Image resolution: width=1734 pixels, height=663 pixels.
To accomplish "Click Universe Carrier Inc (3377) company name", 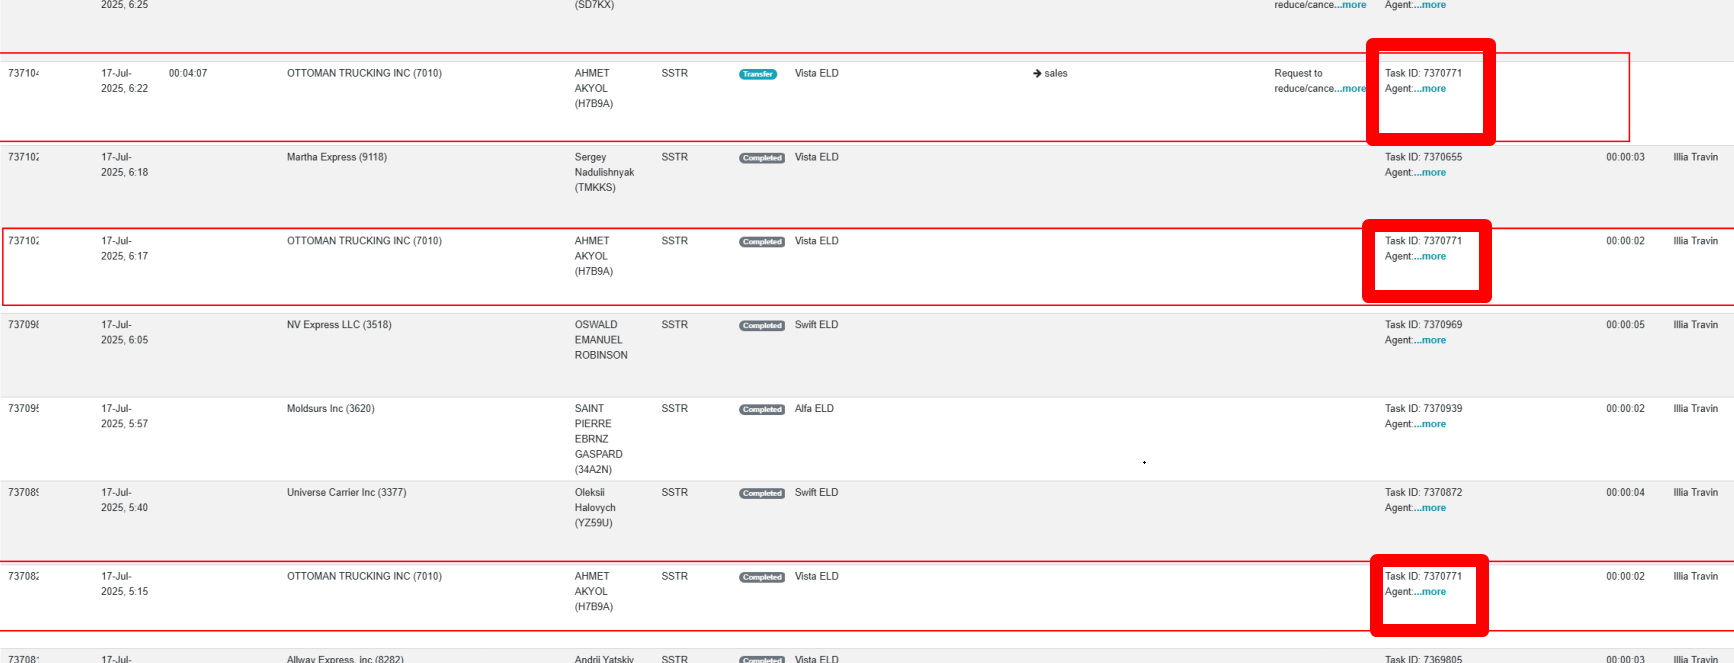I will (x=347, y=493).
